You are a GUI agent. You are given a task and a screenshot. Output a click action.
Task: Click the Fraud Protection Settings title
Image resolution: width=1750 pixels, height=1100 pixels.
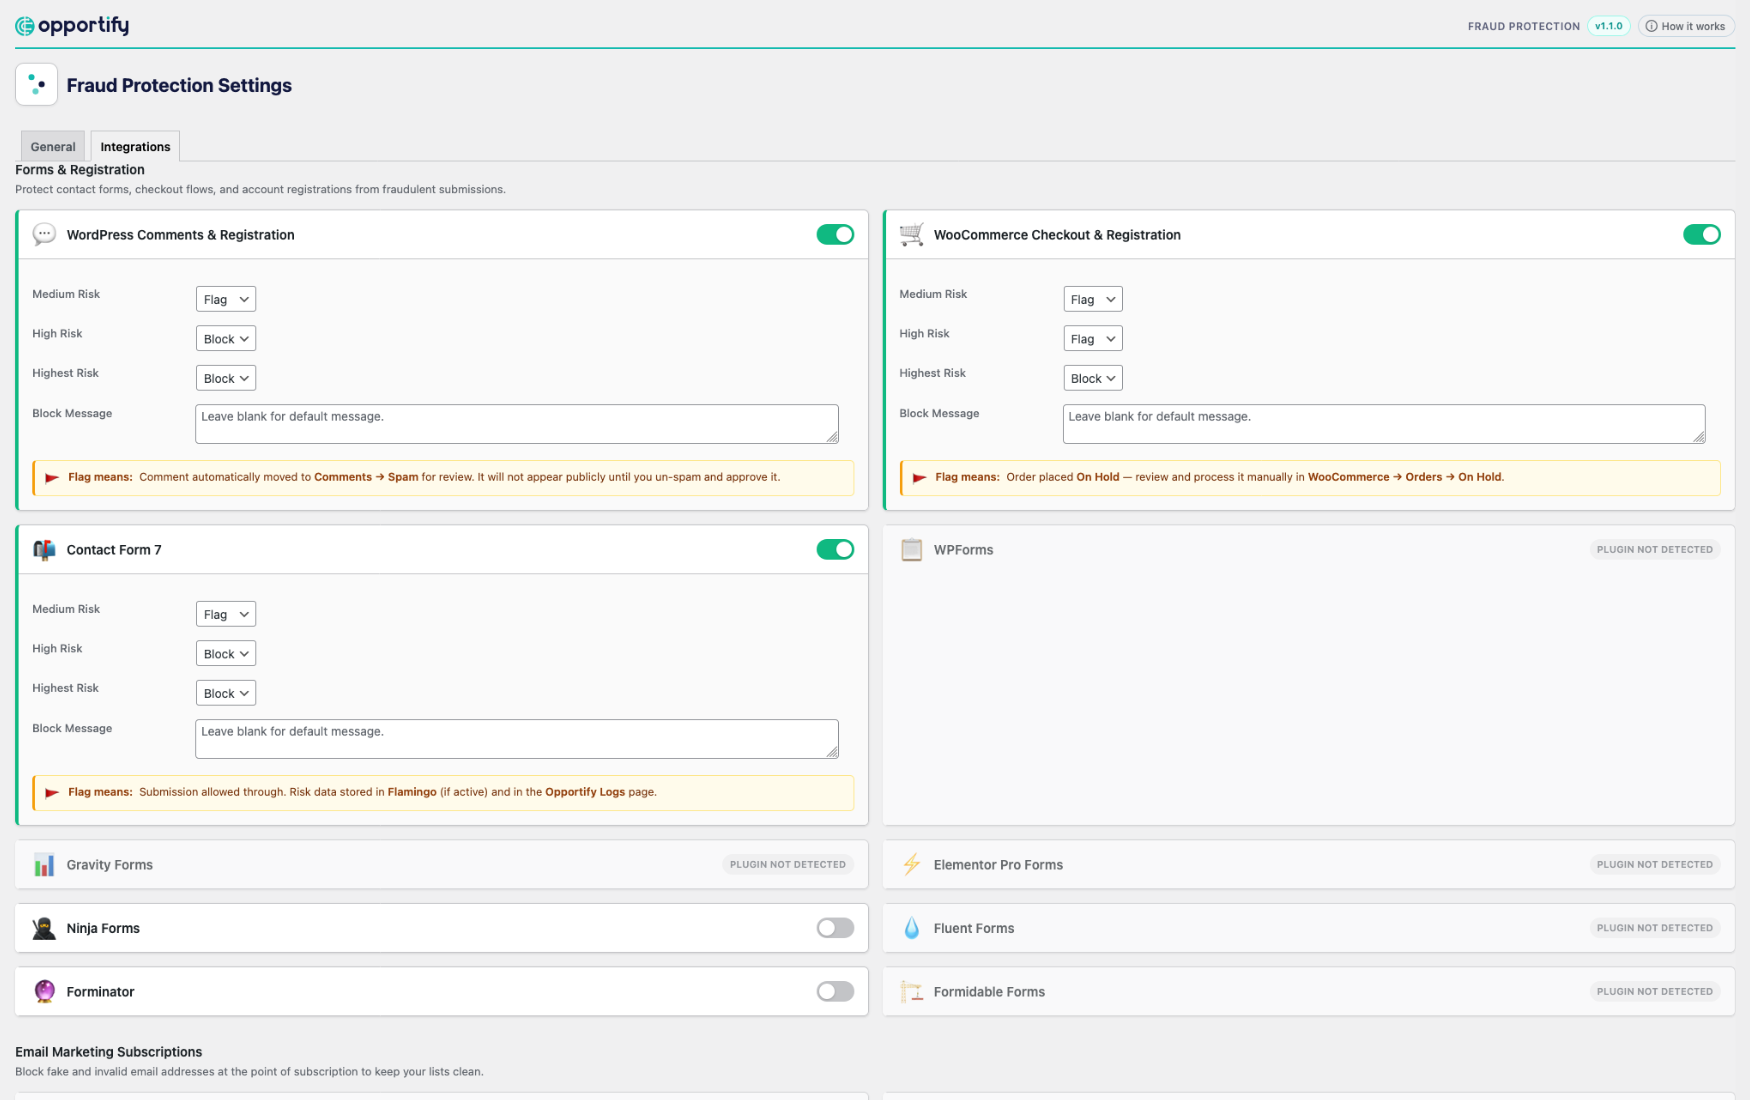[x=179, y=85]
